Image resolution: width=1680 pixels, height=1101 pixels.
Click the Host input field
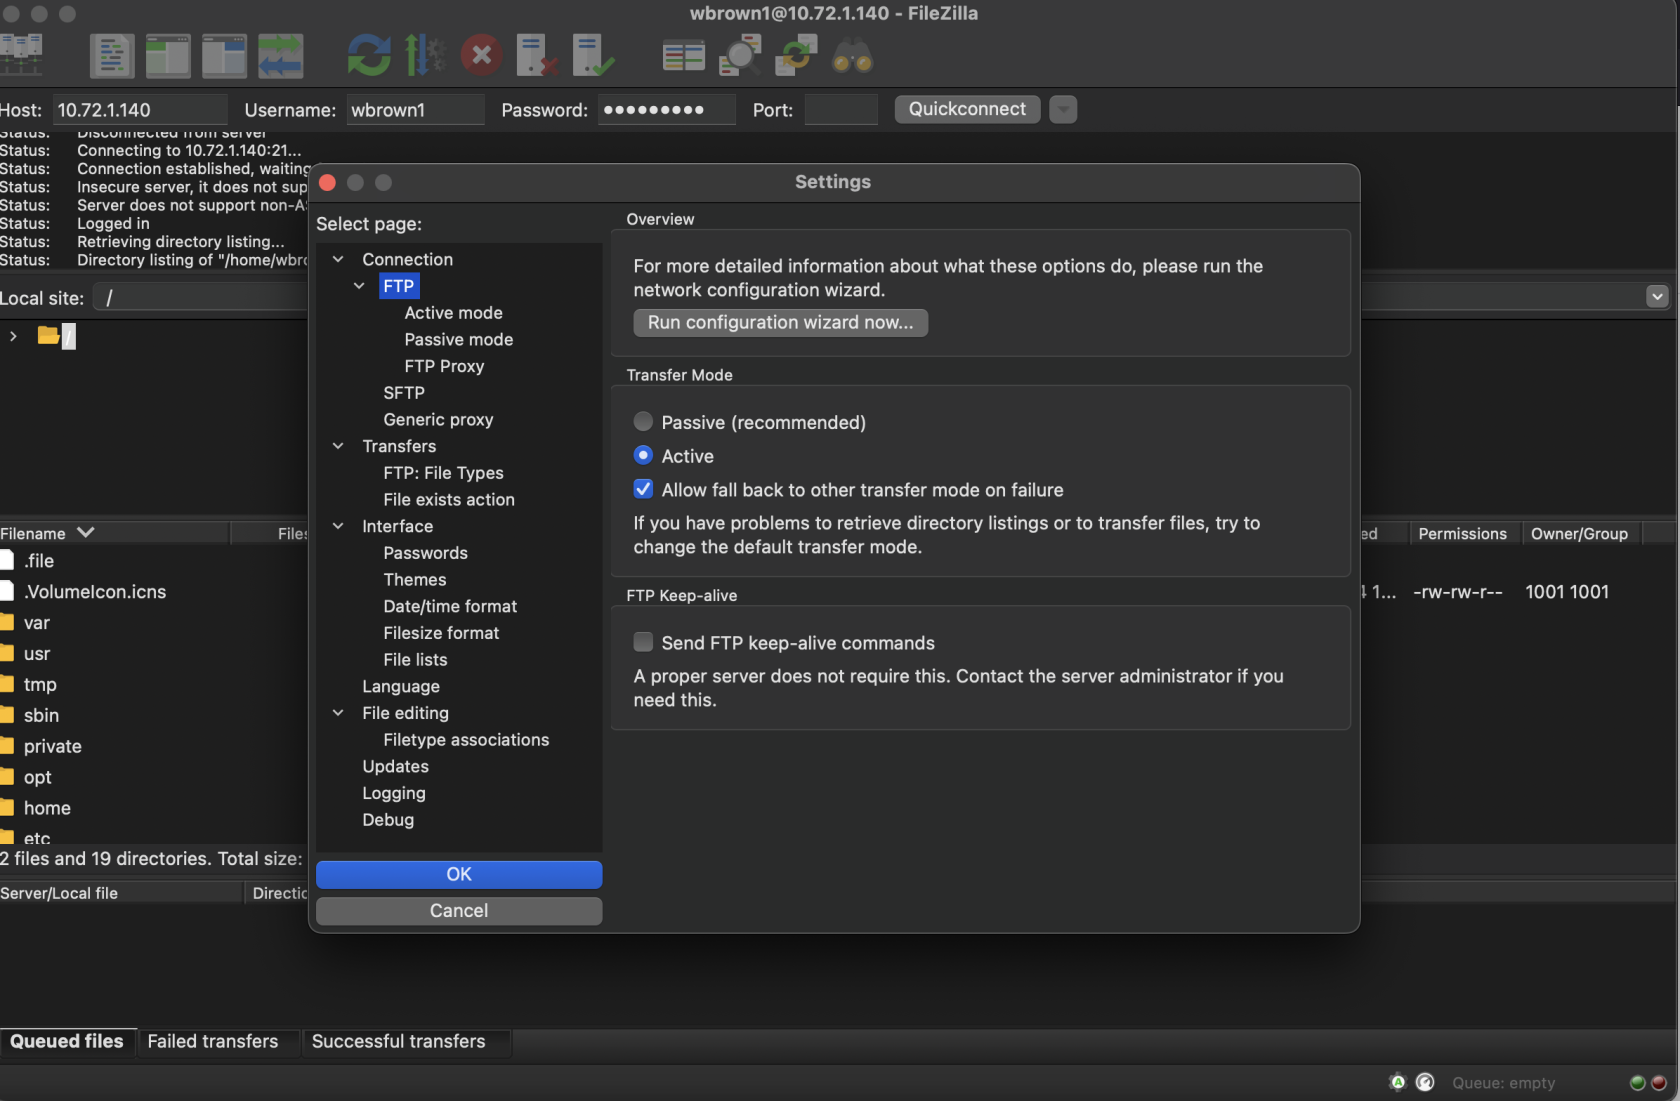(138, 110)
